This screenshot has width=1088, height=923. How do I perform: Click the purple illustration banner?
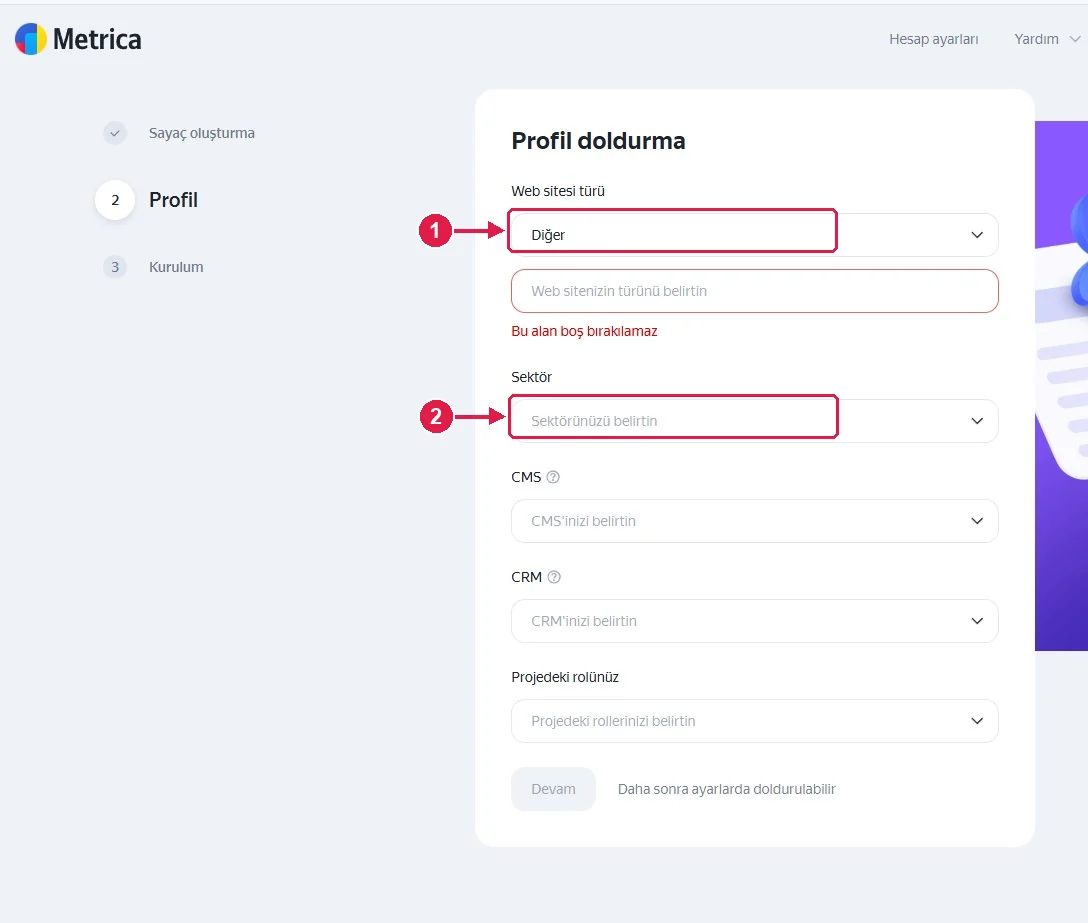click(1061, 386)
